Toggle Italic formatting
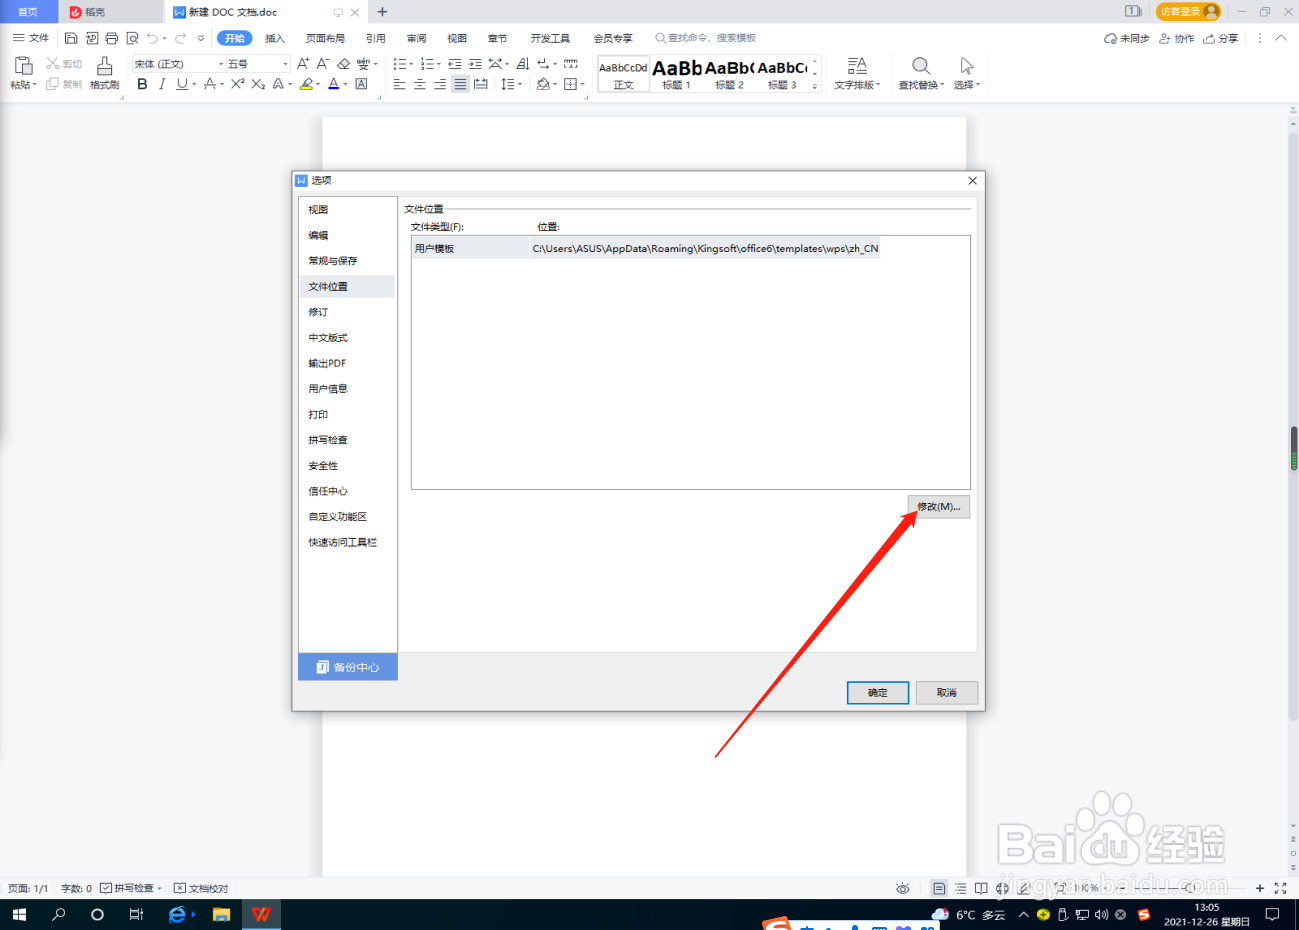The width and height of the screenshot is (1299, 930). (x=162, y=84)
